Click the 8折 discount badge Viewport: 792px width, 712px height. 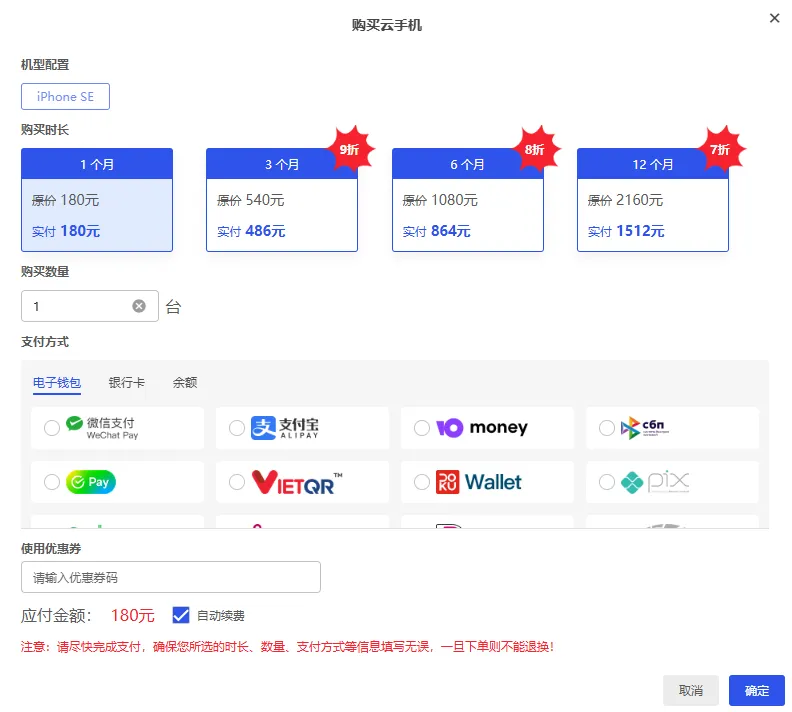point(535,149)
